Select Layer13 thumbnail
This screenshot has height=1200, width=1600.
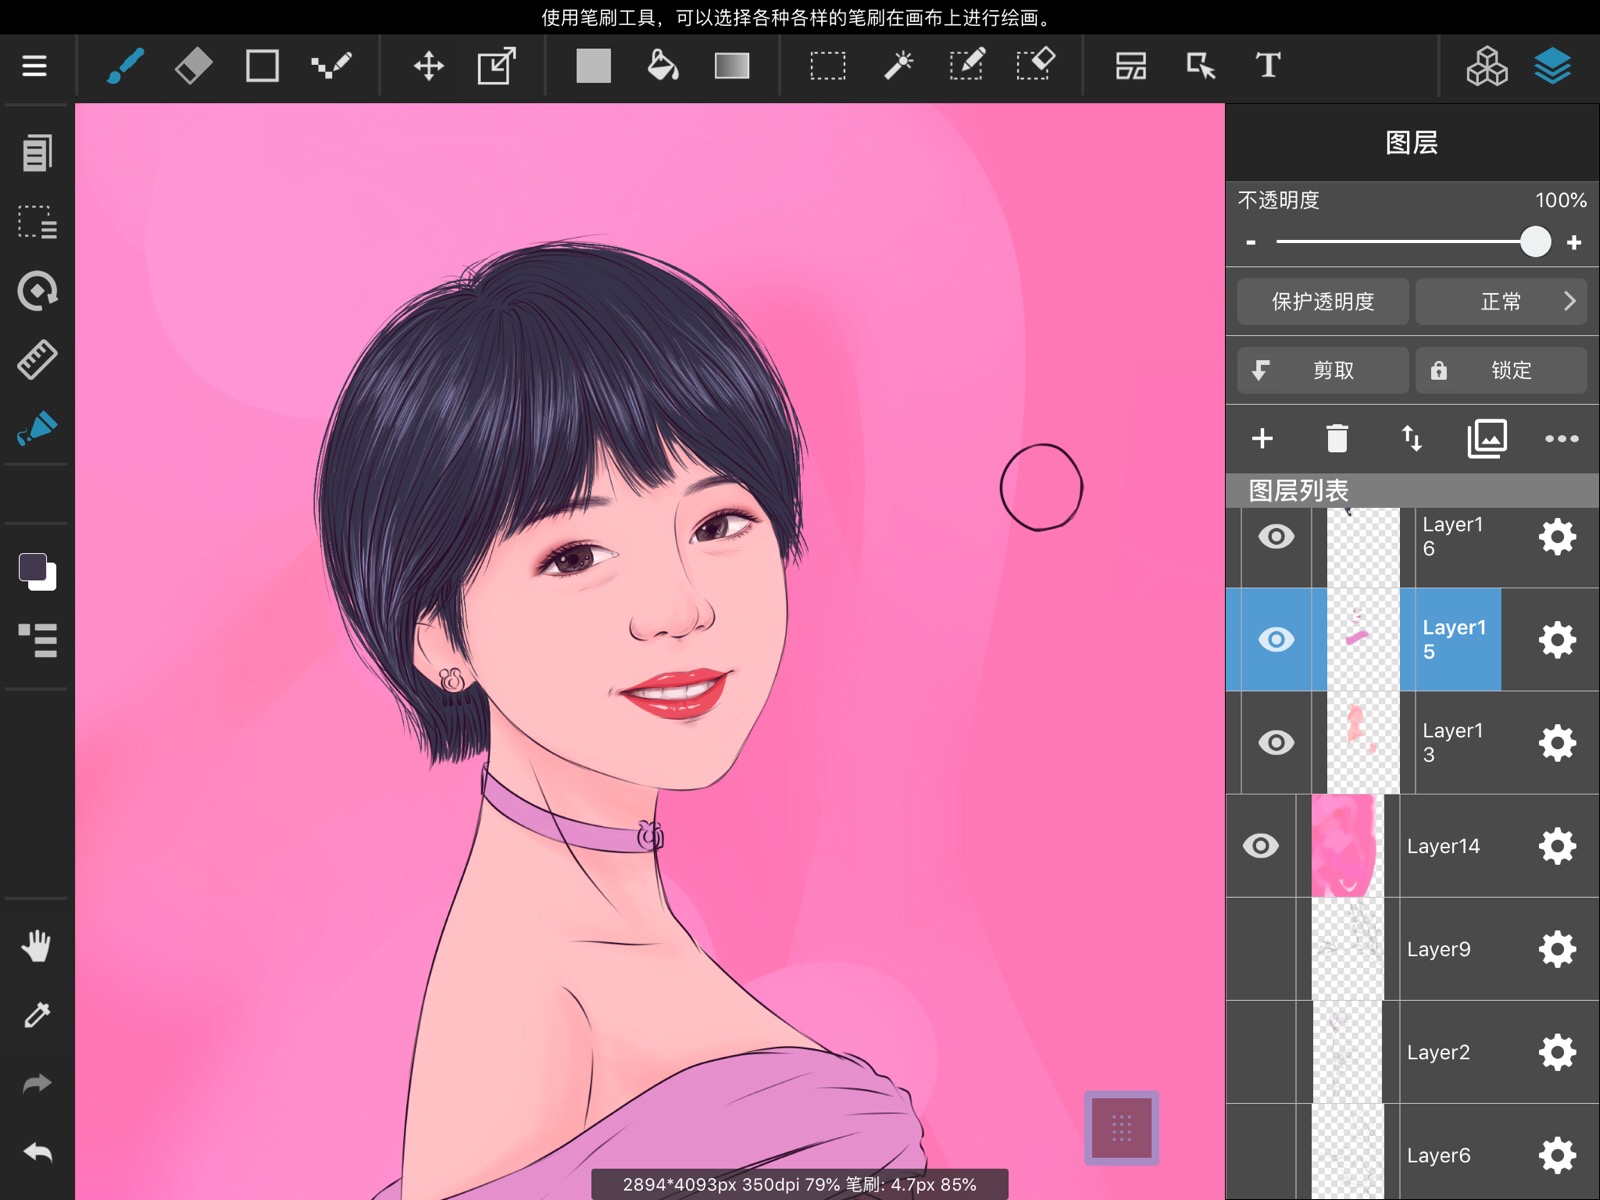click(x=1363, y=742)
